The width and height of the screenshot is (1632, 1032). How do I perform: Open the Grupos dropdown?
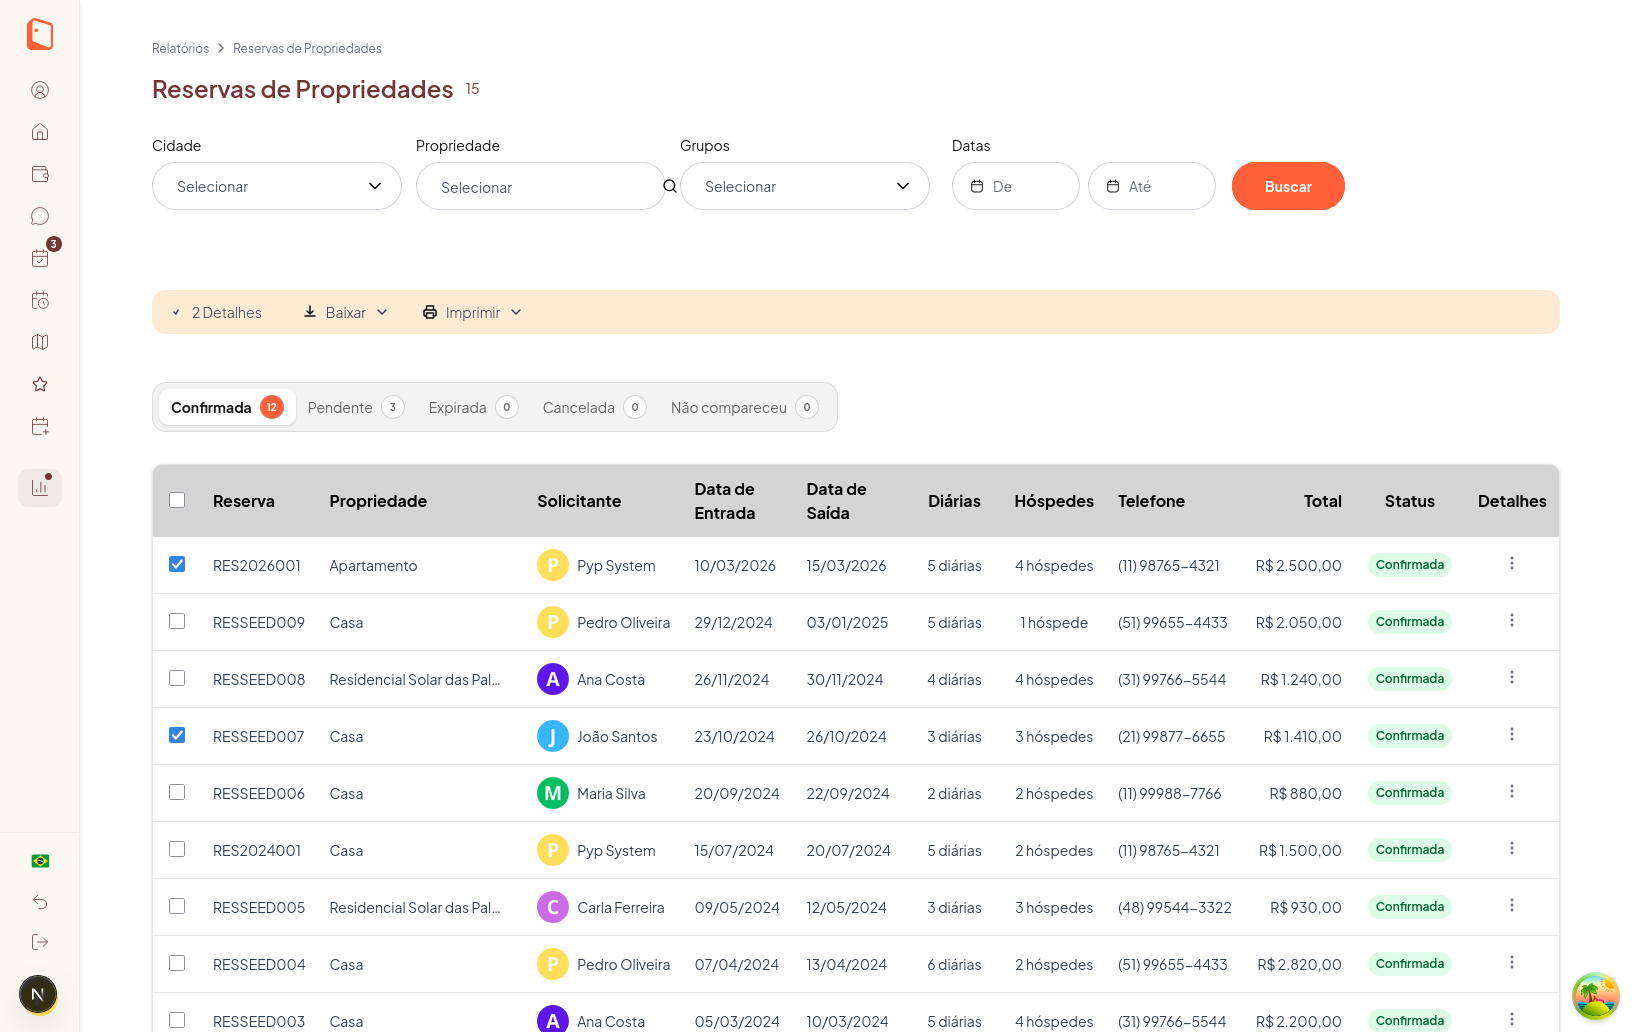805,186
